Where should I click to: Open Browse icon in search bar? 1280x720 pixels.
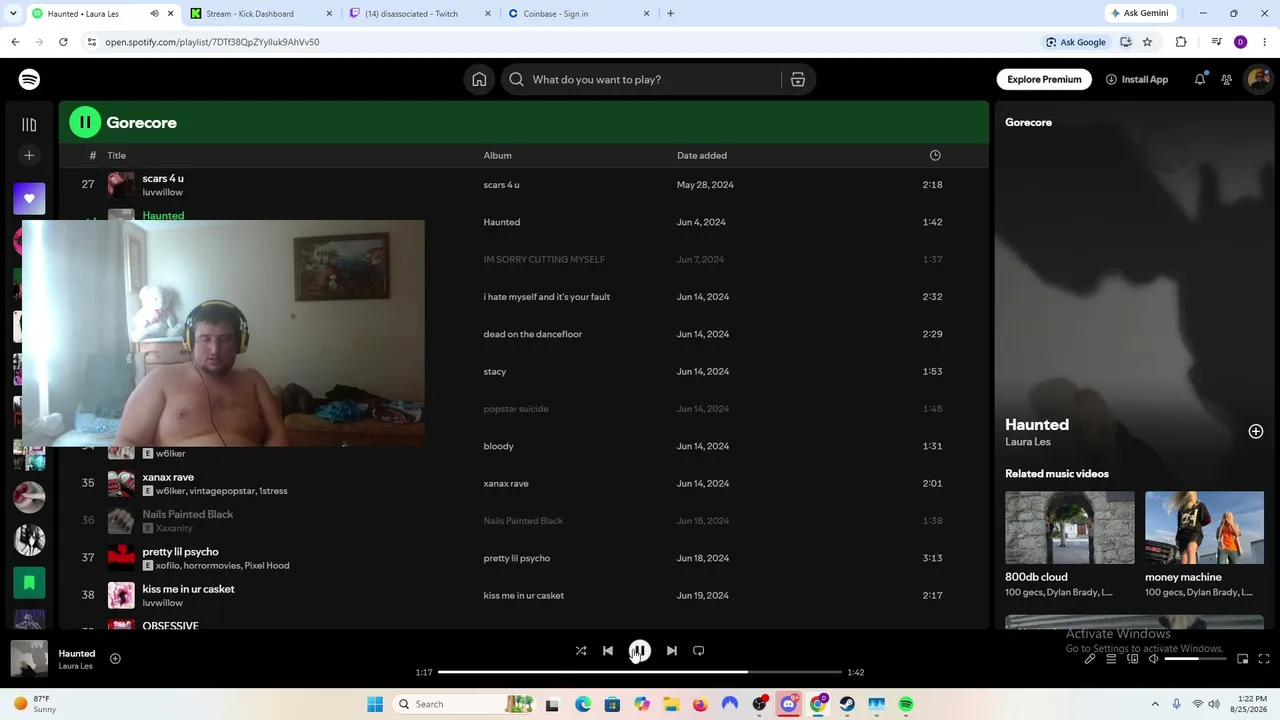pos(798,80)
